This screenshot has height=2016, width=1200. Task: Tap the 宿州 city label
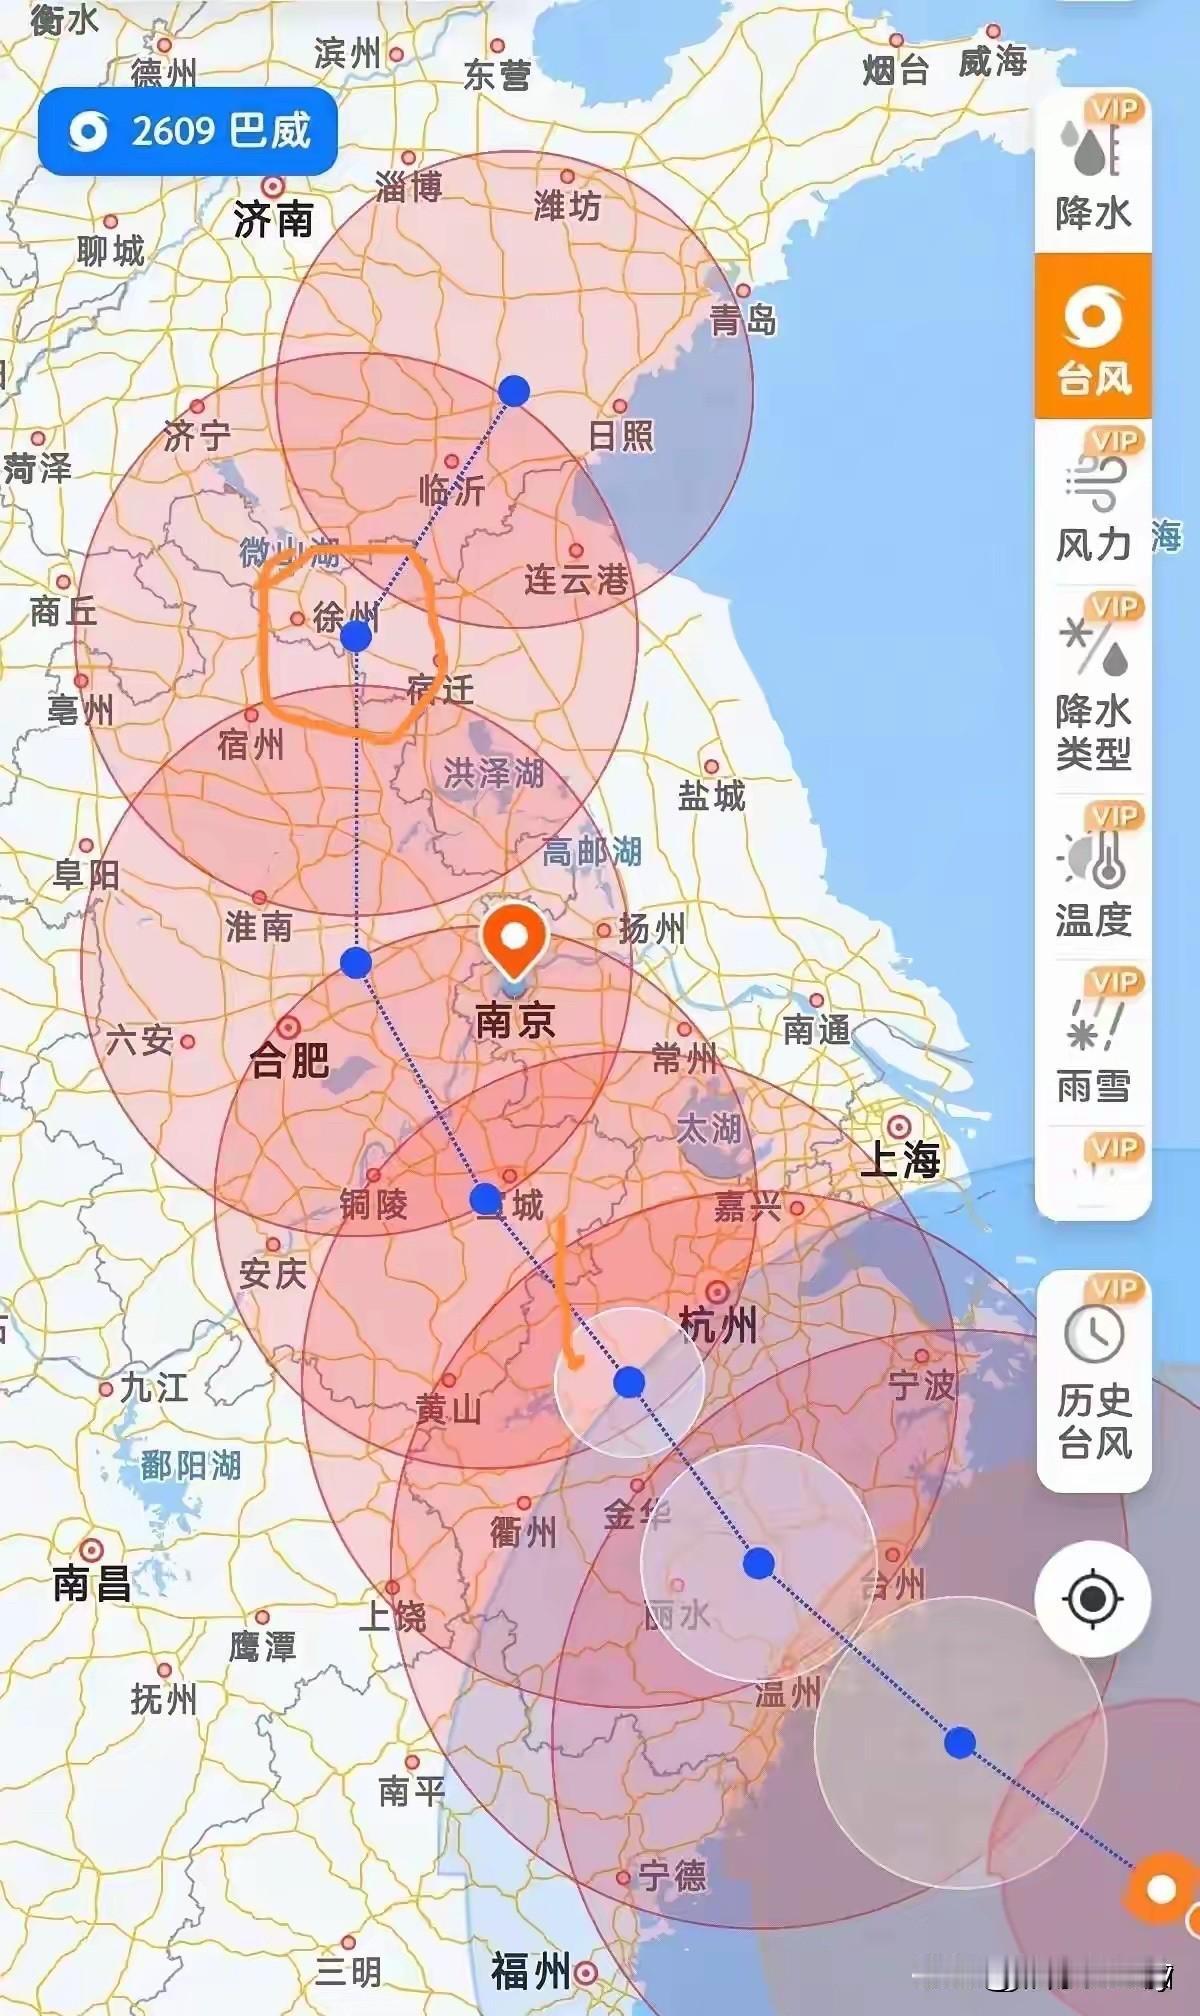[250, 745]
